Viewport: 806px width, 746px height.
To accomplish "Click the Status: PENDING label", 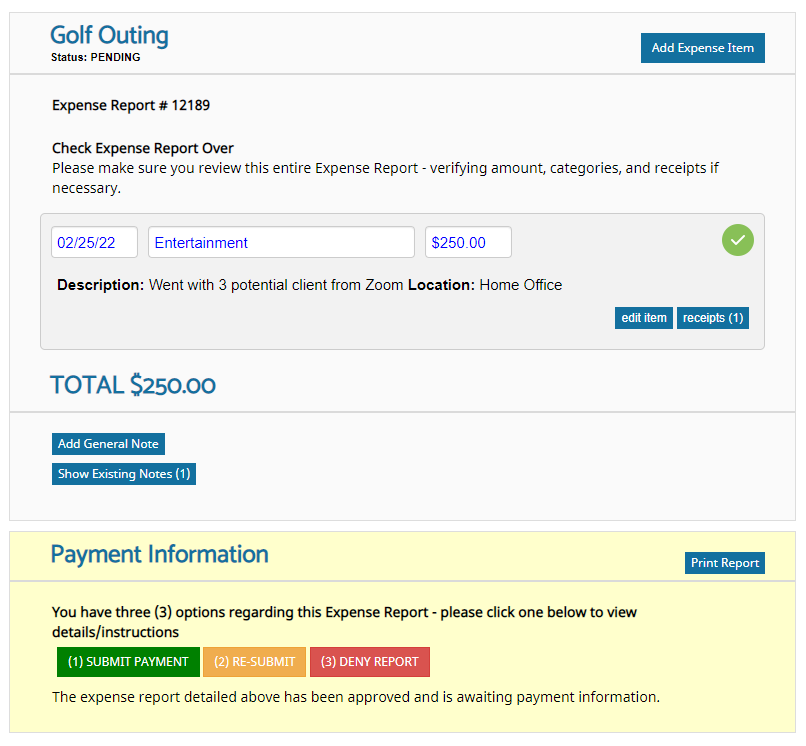I will (x=96, y=57).
